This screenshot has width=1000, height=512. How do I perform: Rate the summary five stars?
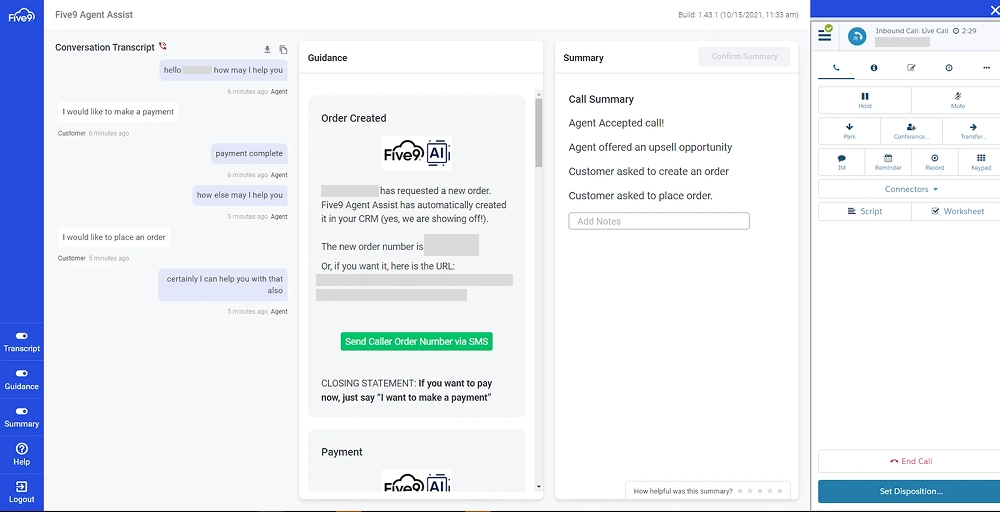[779, 491]
